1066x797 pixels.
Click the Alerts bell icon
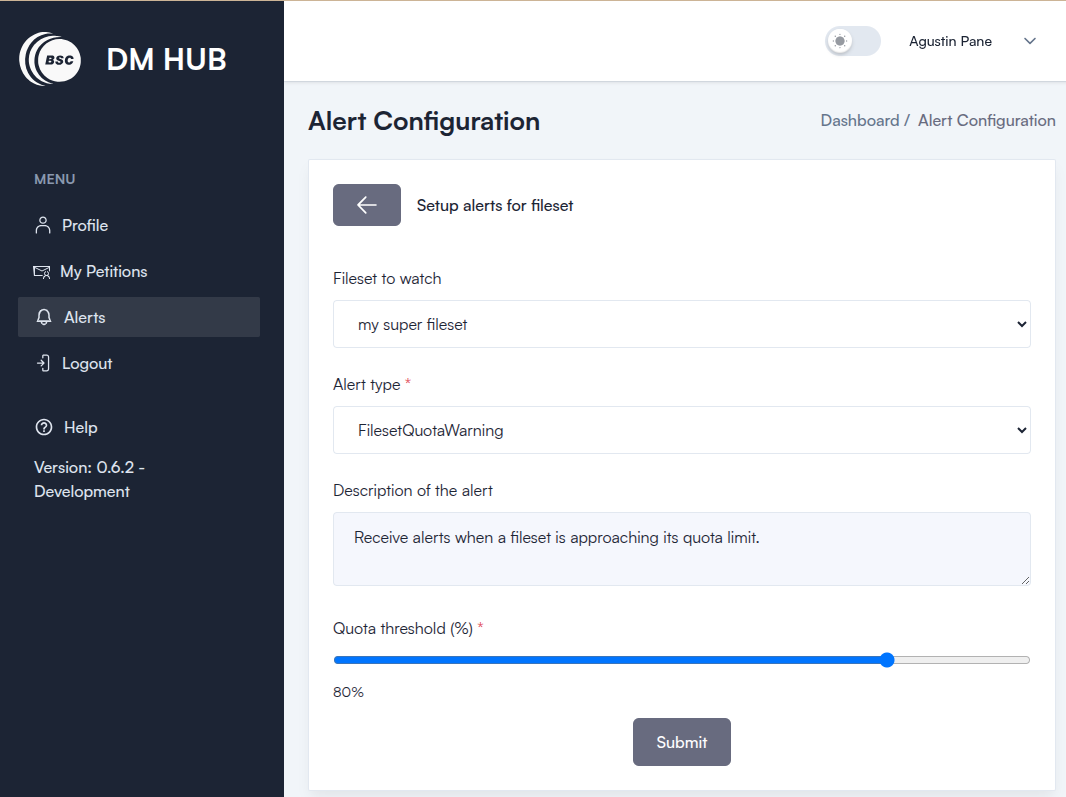[x=44, y=318]
